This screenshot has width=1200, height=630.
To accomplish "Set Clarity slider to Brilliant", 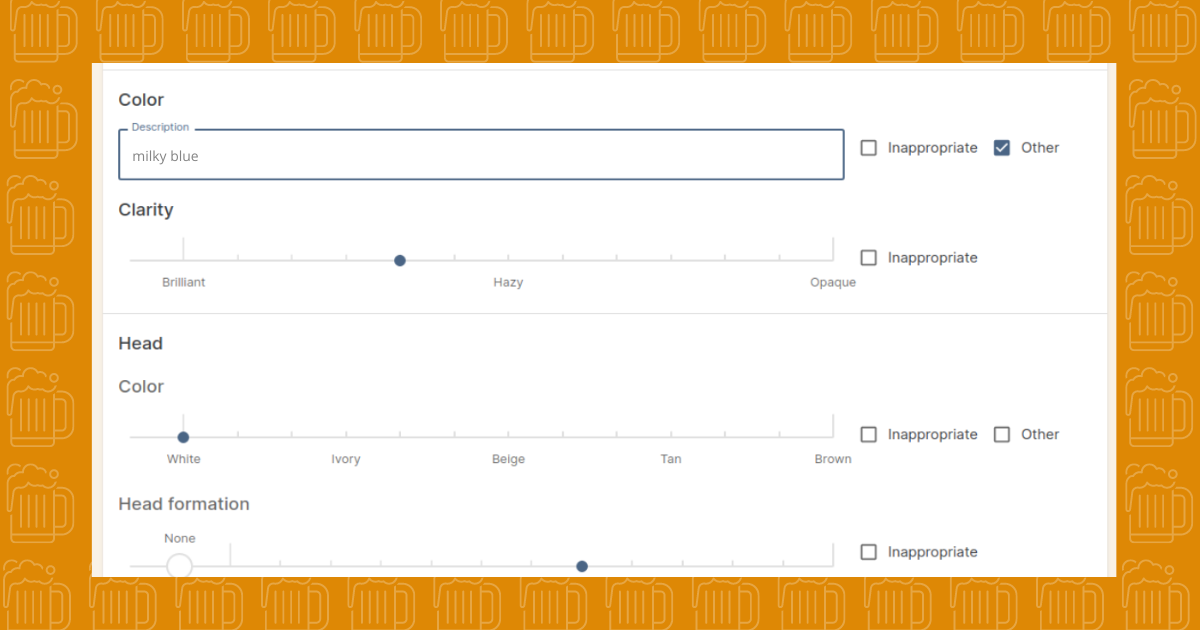I will click(x=183, y=261).
